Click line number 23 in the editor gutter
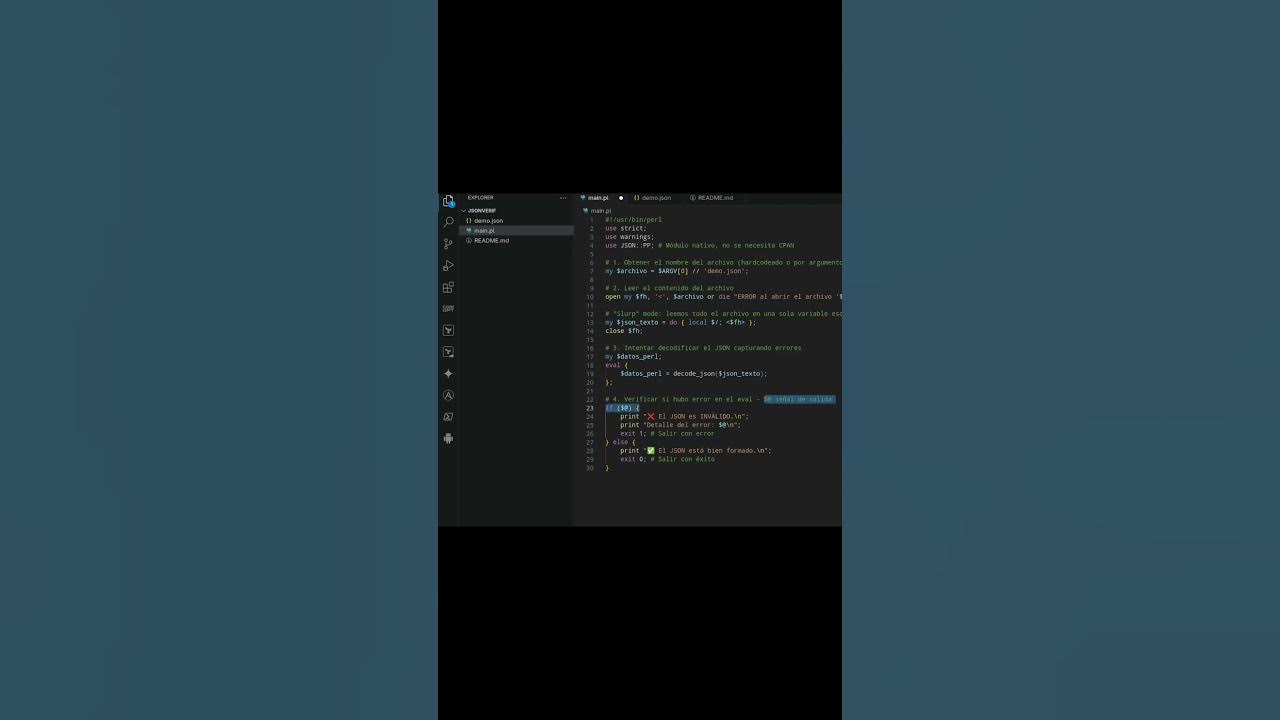The height and width of the screenshot is (720, 1280). click(x=589, y=408)
